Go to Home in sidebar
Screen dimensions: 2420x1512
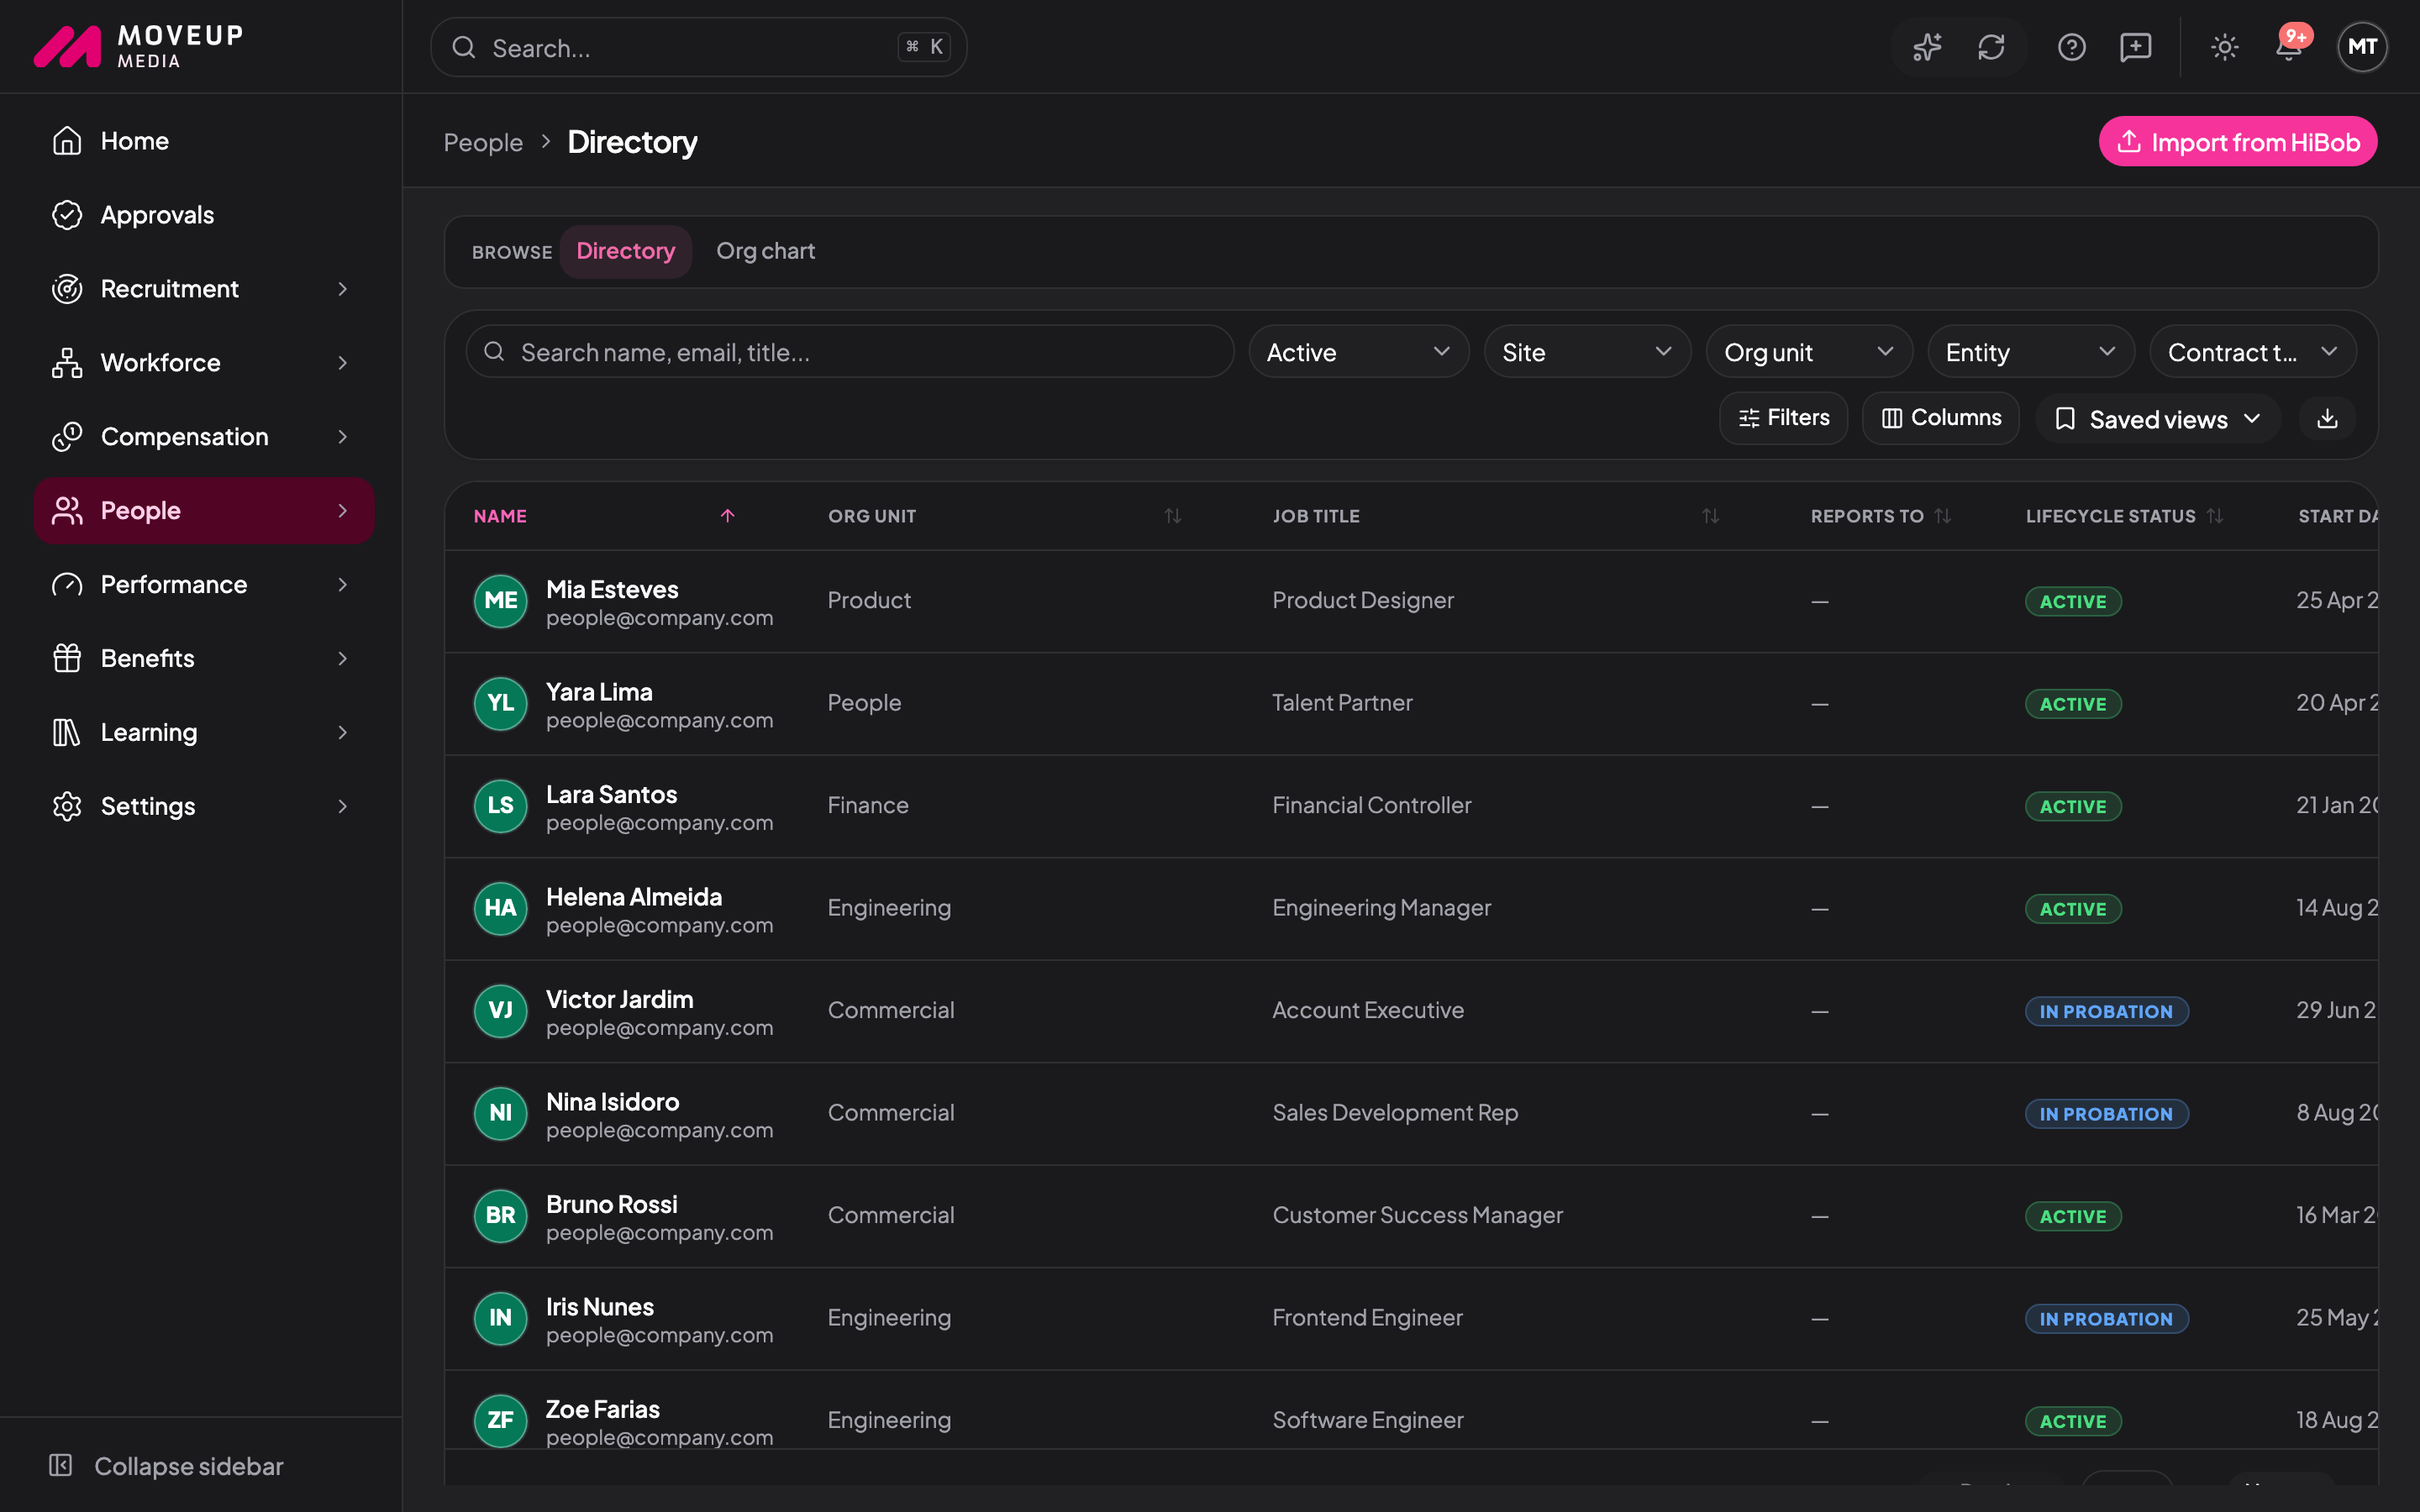(204, 141)
